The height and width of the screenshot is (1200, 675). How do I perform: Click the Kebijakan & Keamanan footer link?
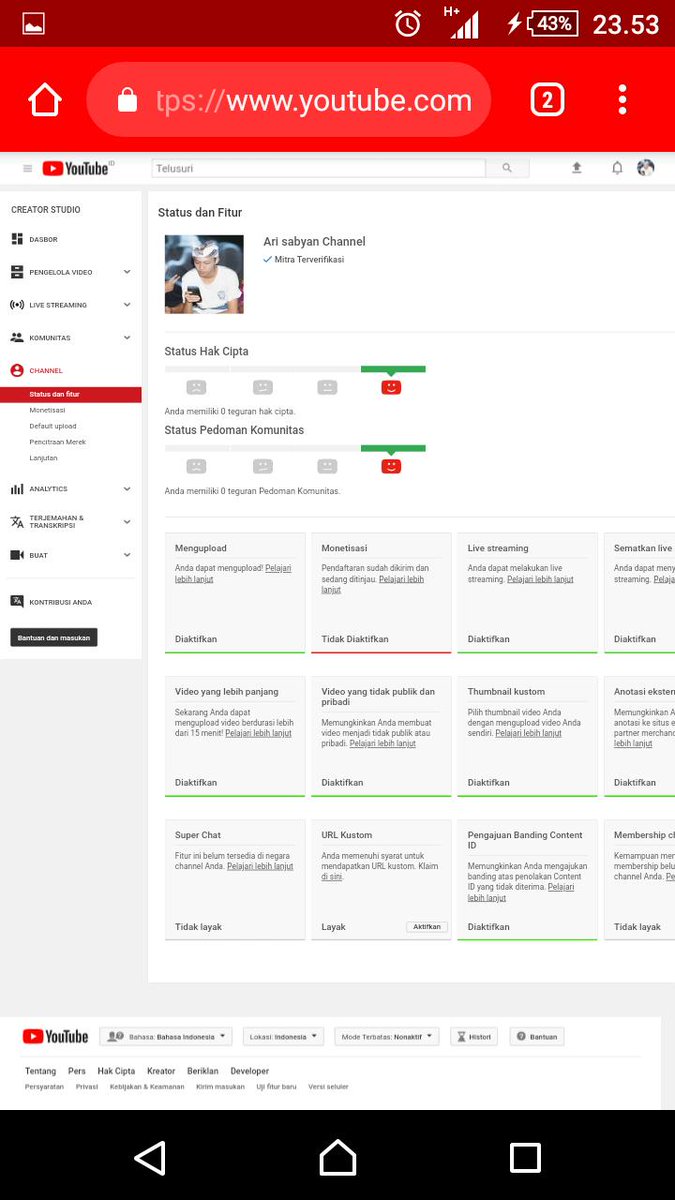[x=147, y=1087]
